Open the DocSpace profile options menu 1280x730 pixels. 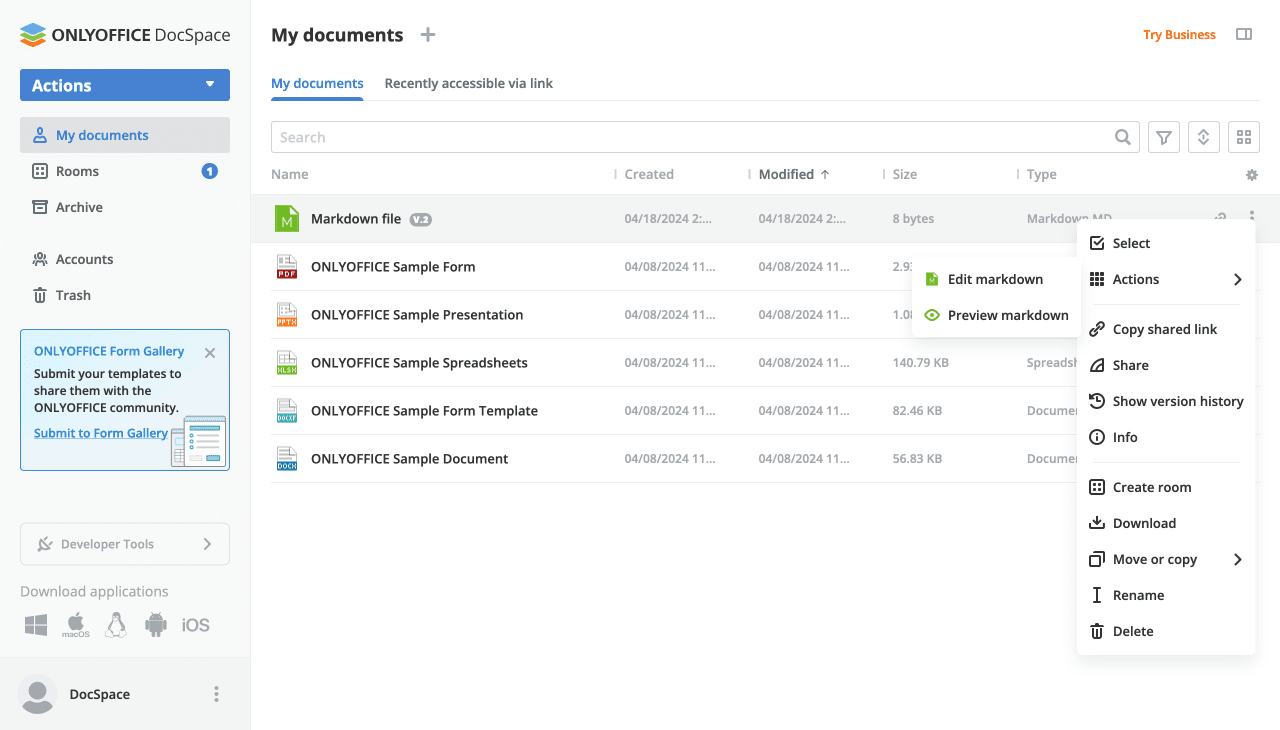point(216,694)
